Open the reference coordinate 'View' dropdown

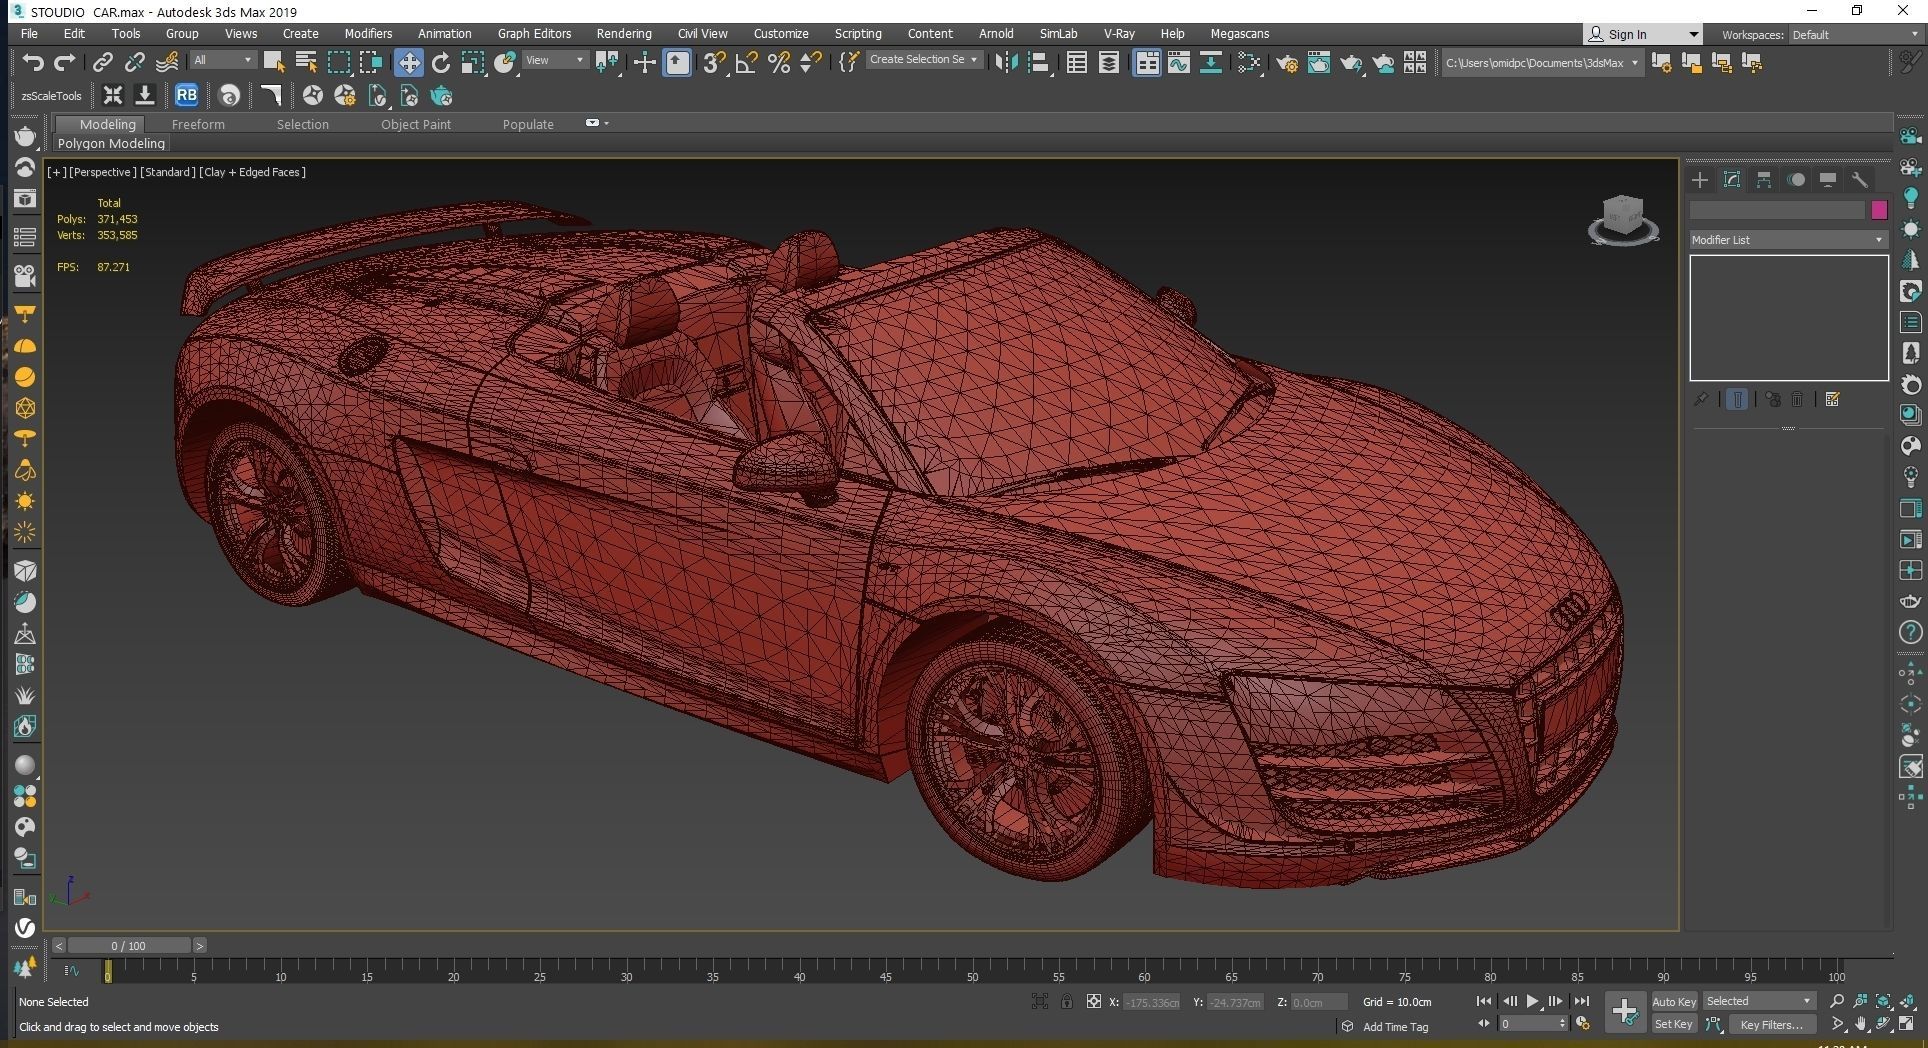(555, 61)
